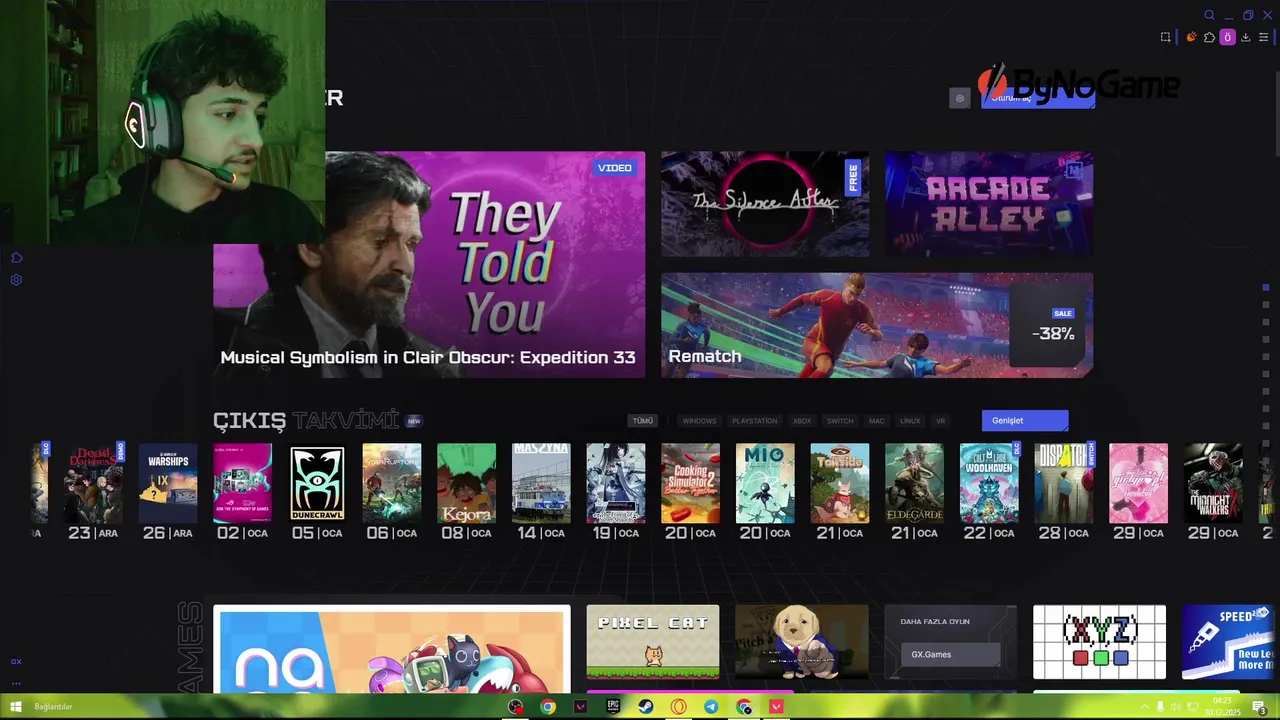
Task: Take a snapshot with the capture icon
Action: [1165, 37]
